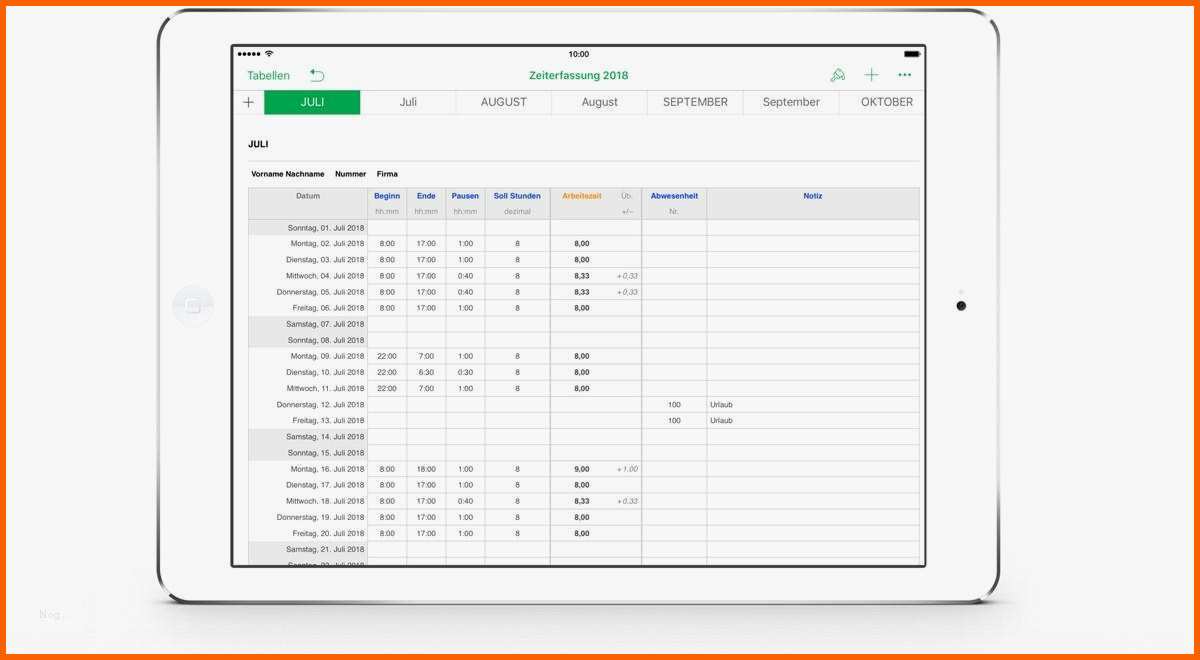The width and height of the screenshot is (1200, 660).
Task: Select the Notiz column header
Action: coord(813,196)
